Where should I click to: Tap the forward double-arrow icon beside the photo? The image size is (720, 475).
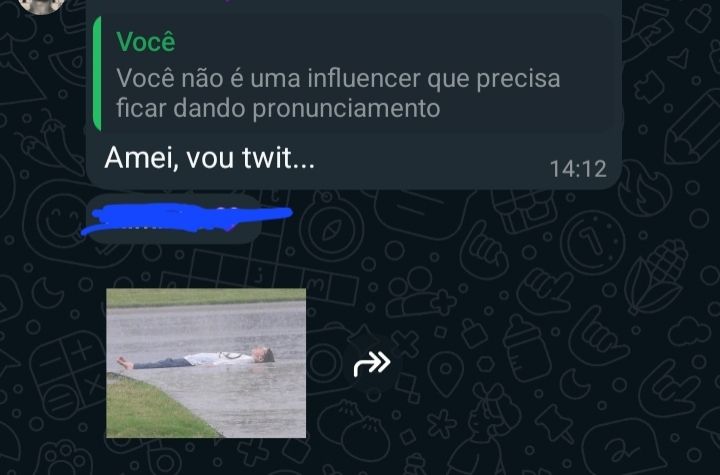coord(372,364)
